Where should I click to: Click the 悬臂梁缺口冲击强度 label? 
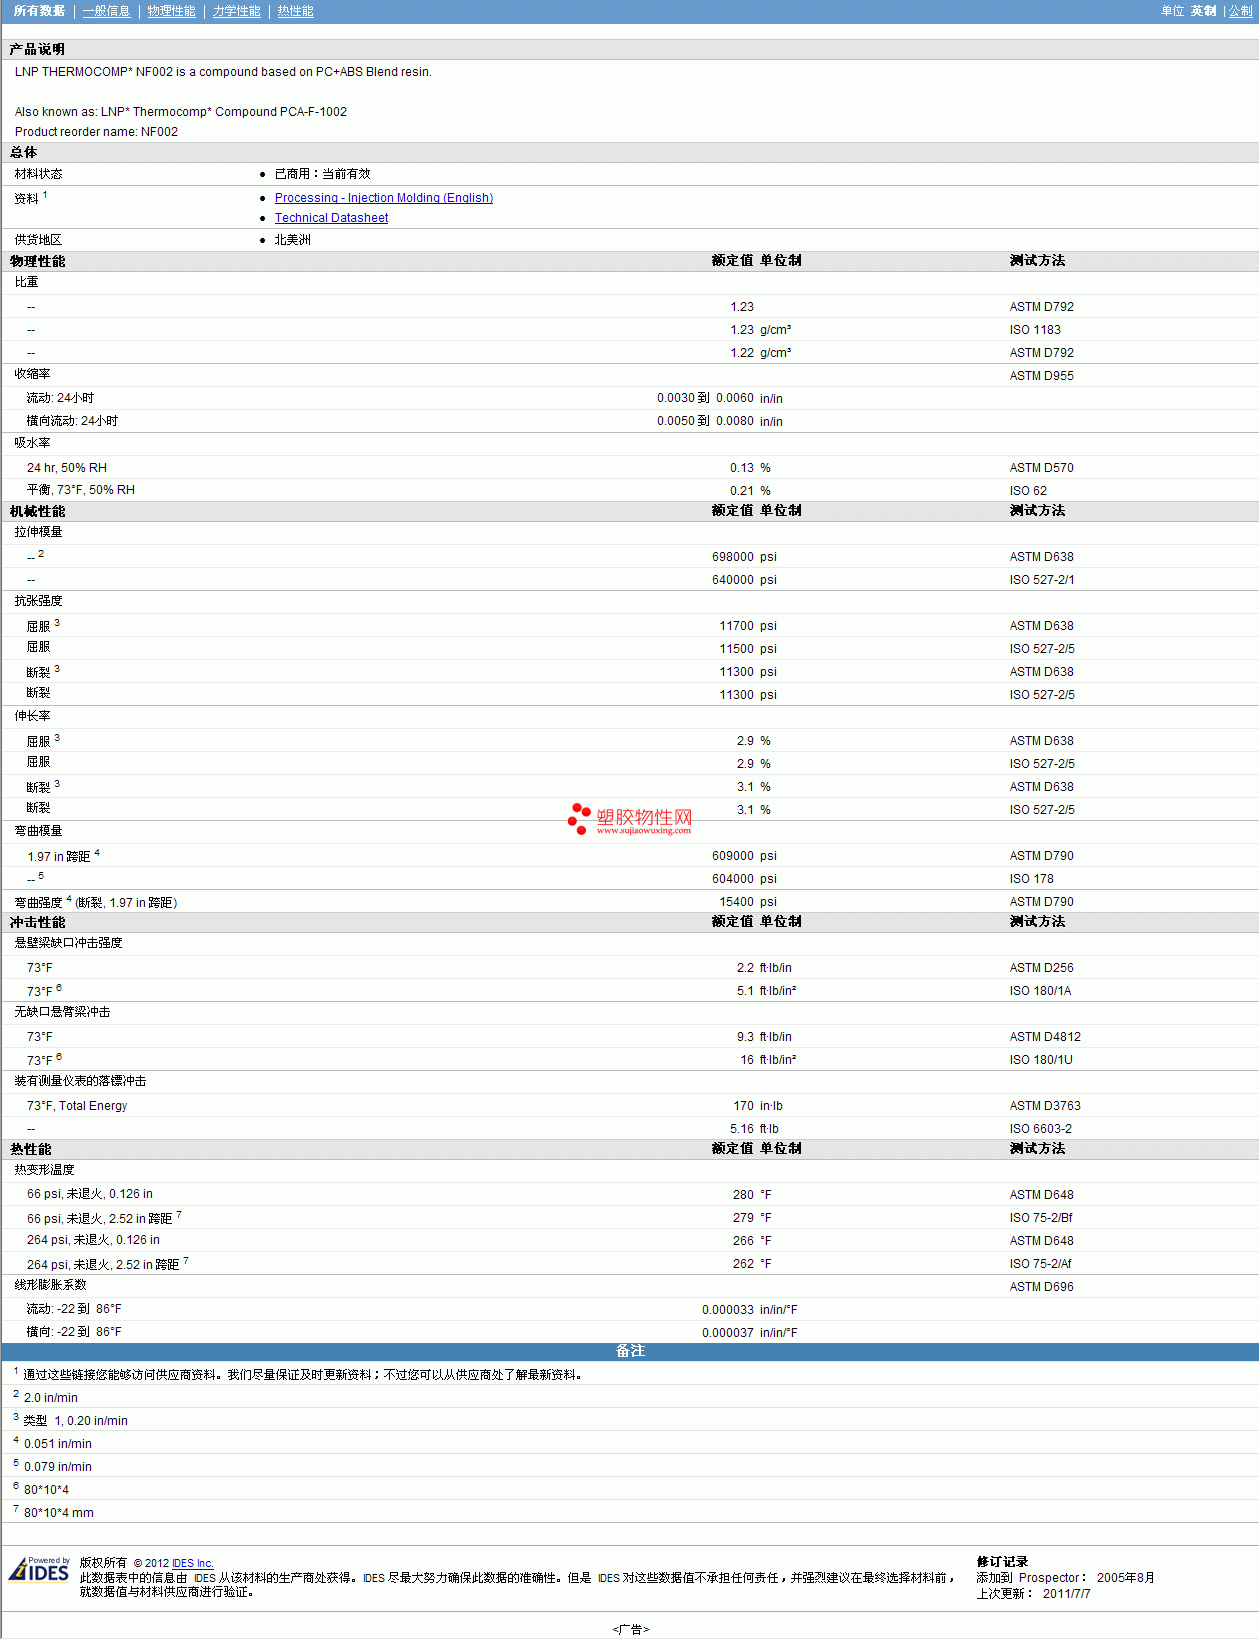tap(68, 943)
